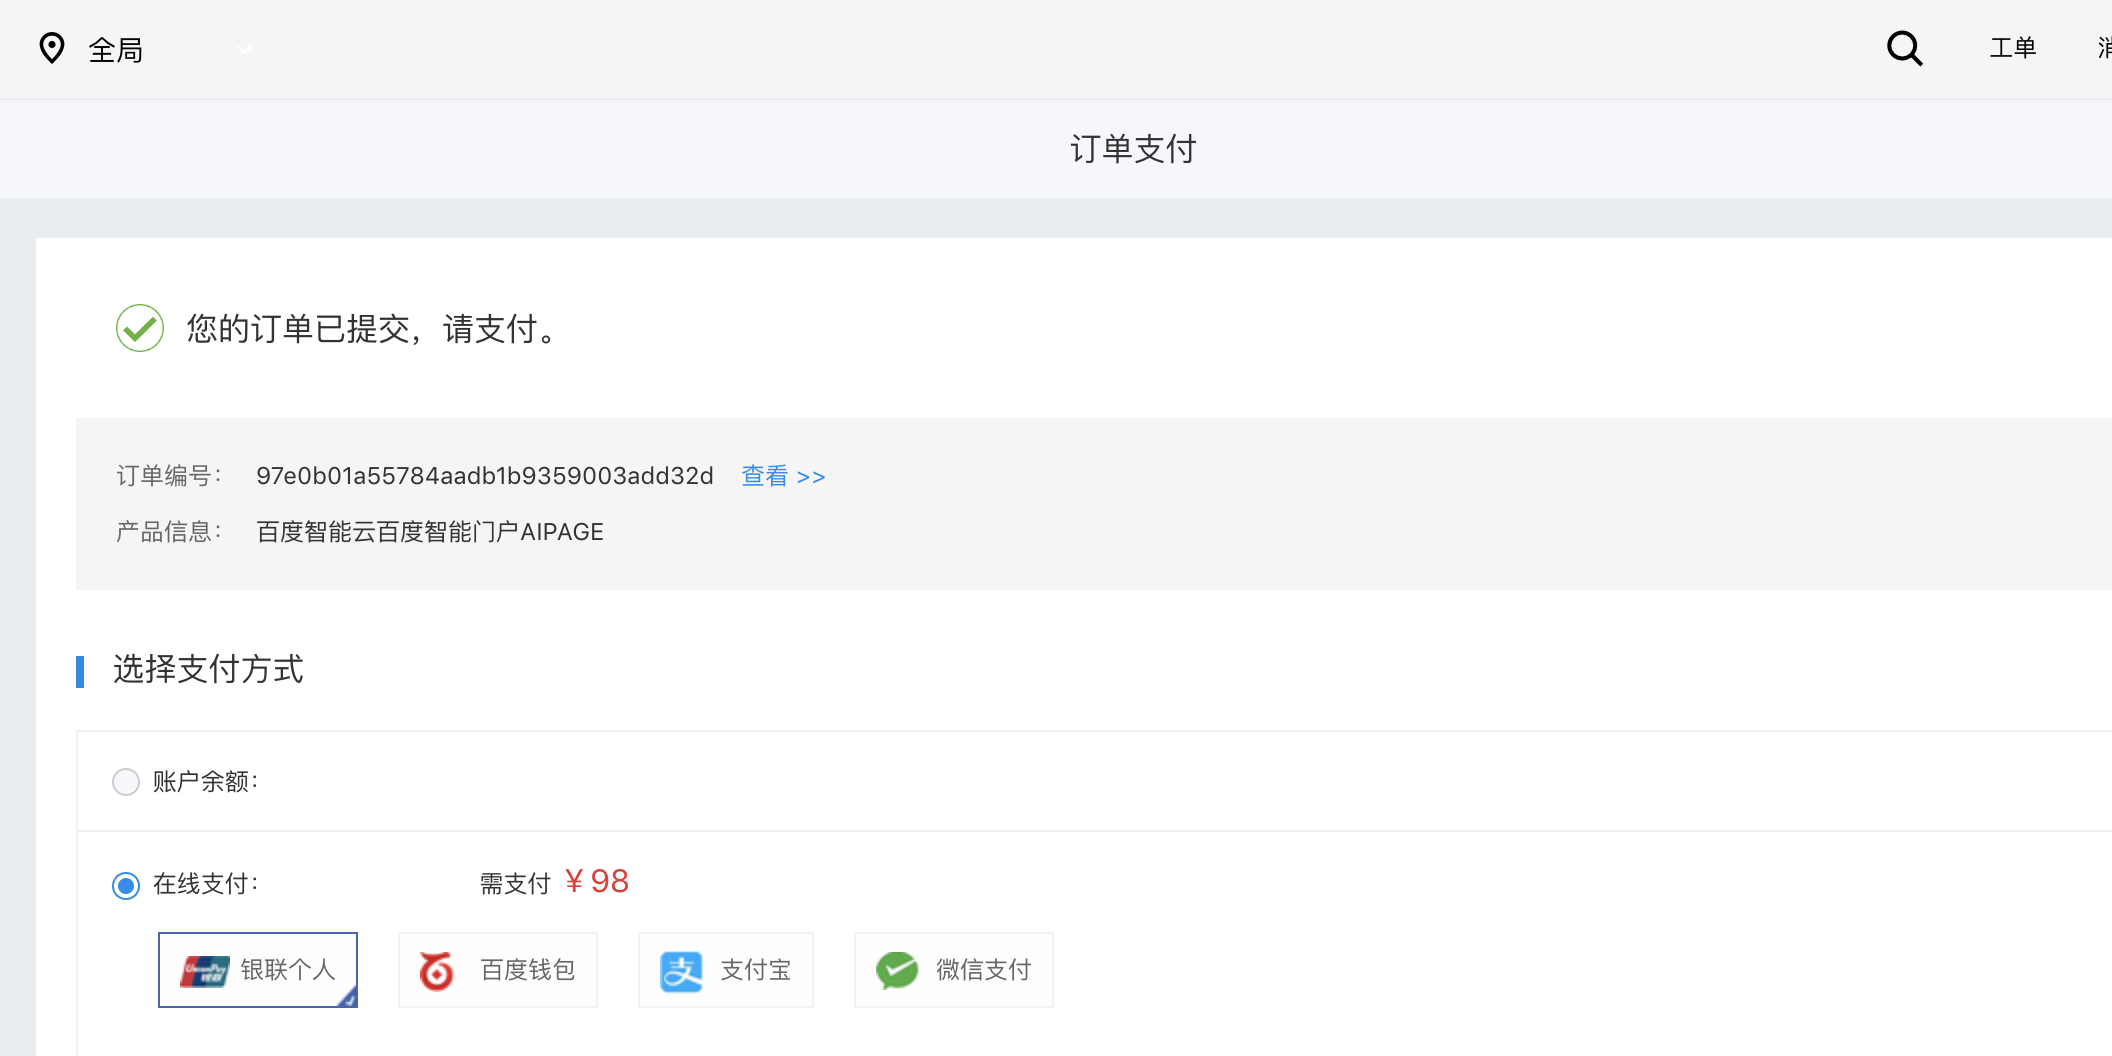Choose the red Baidu Wallet logo

pyautogui.click(x=436, y=970)
